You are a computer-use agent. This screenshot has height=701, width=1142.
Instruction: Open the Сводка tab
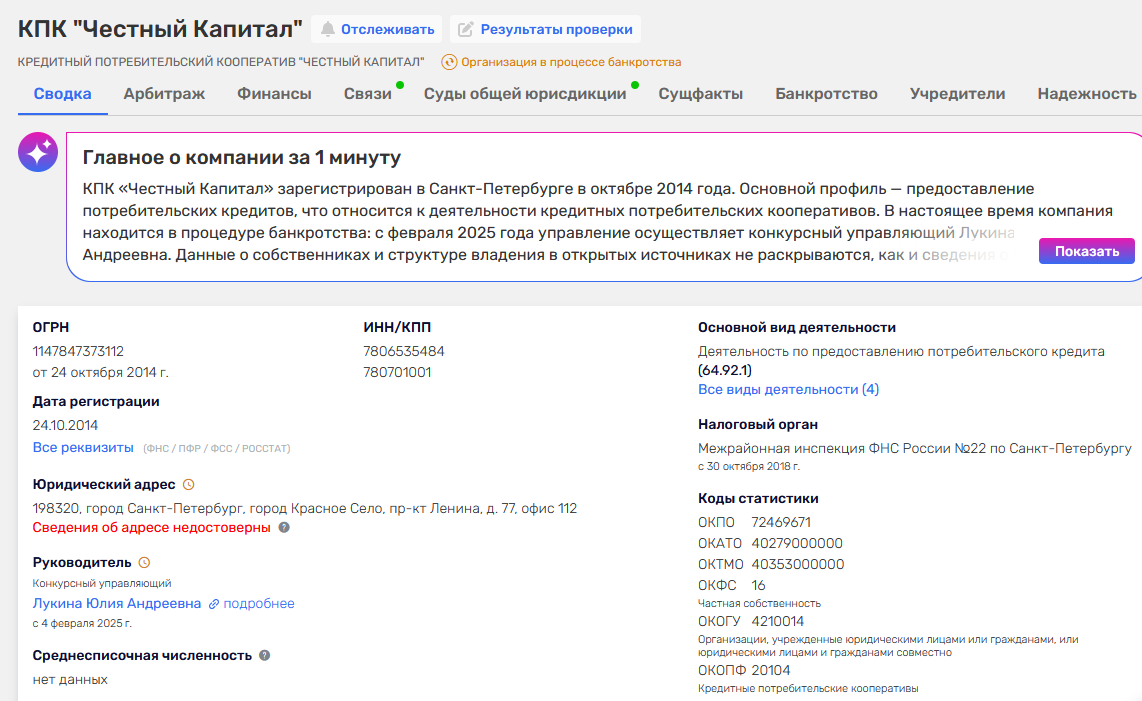point(63,94)
